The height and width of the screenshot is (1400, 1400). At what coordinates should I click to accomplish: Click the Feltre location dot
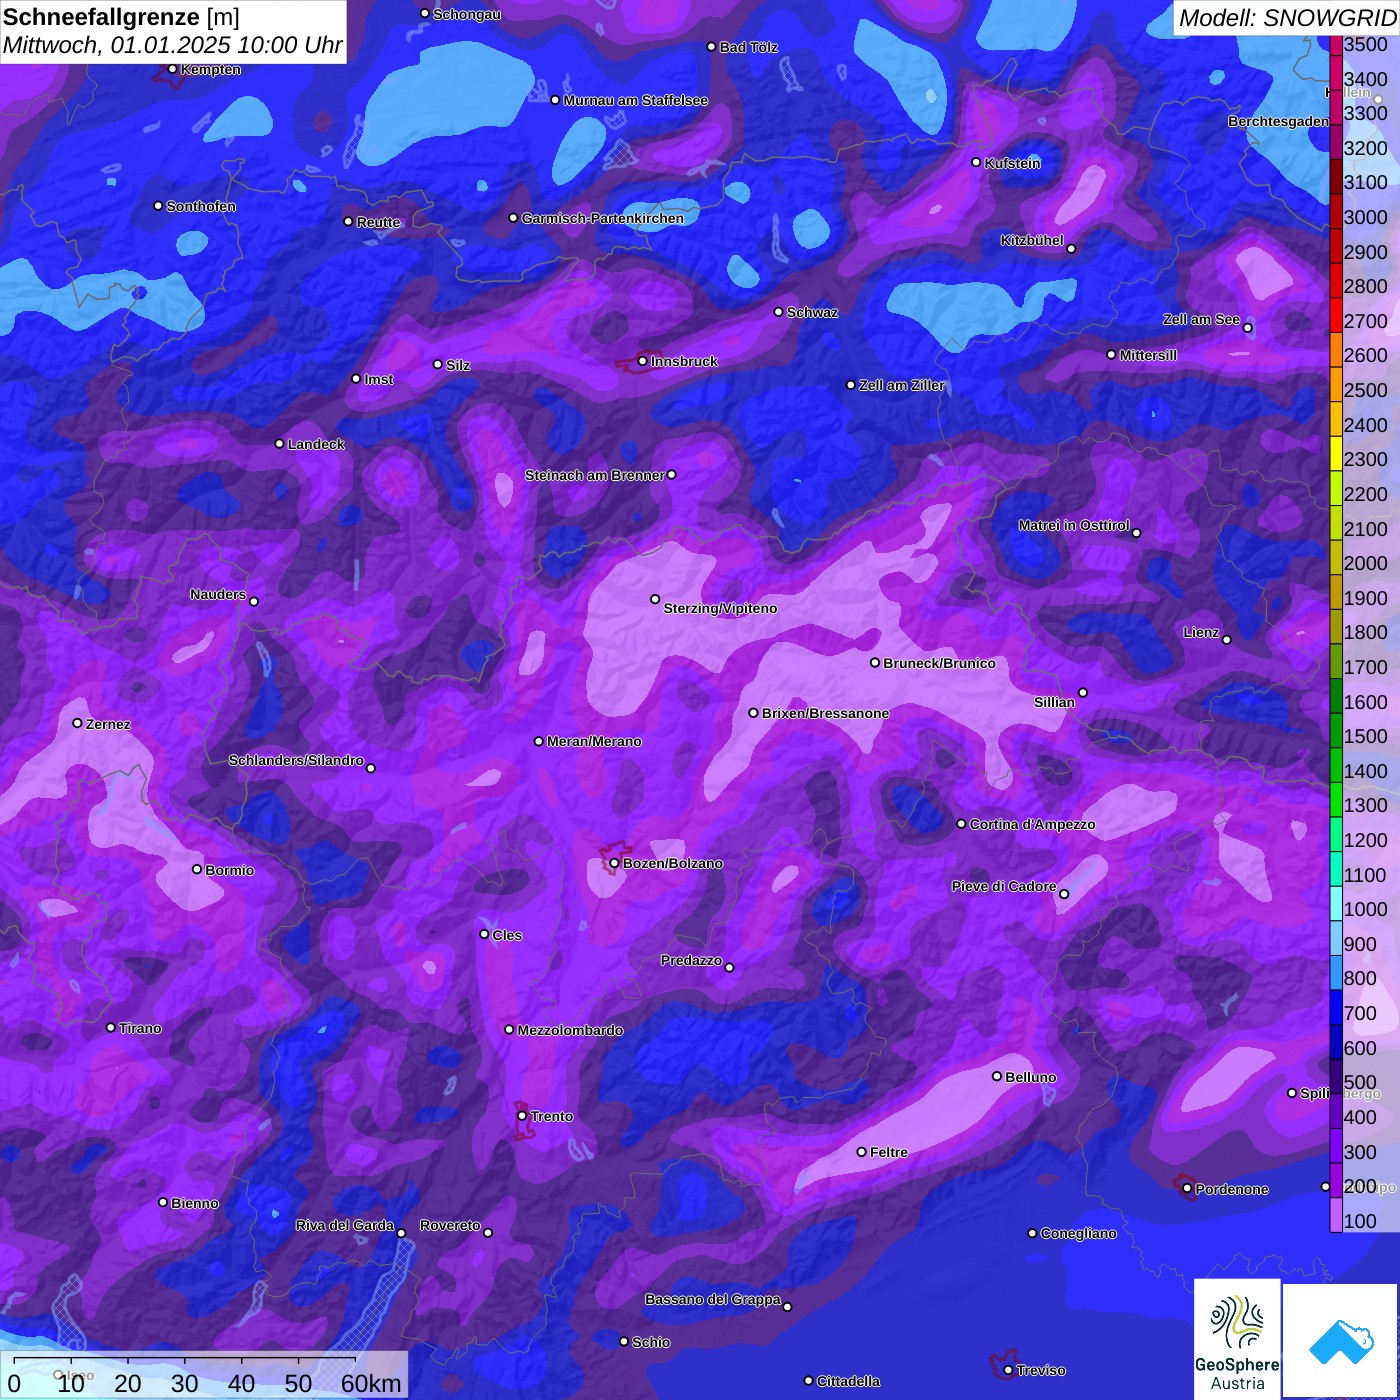point(861,1152)
